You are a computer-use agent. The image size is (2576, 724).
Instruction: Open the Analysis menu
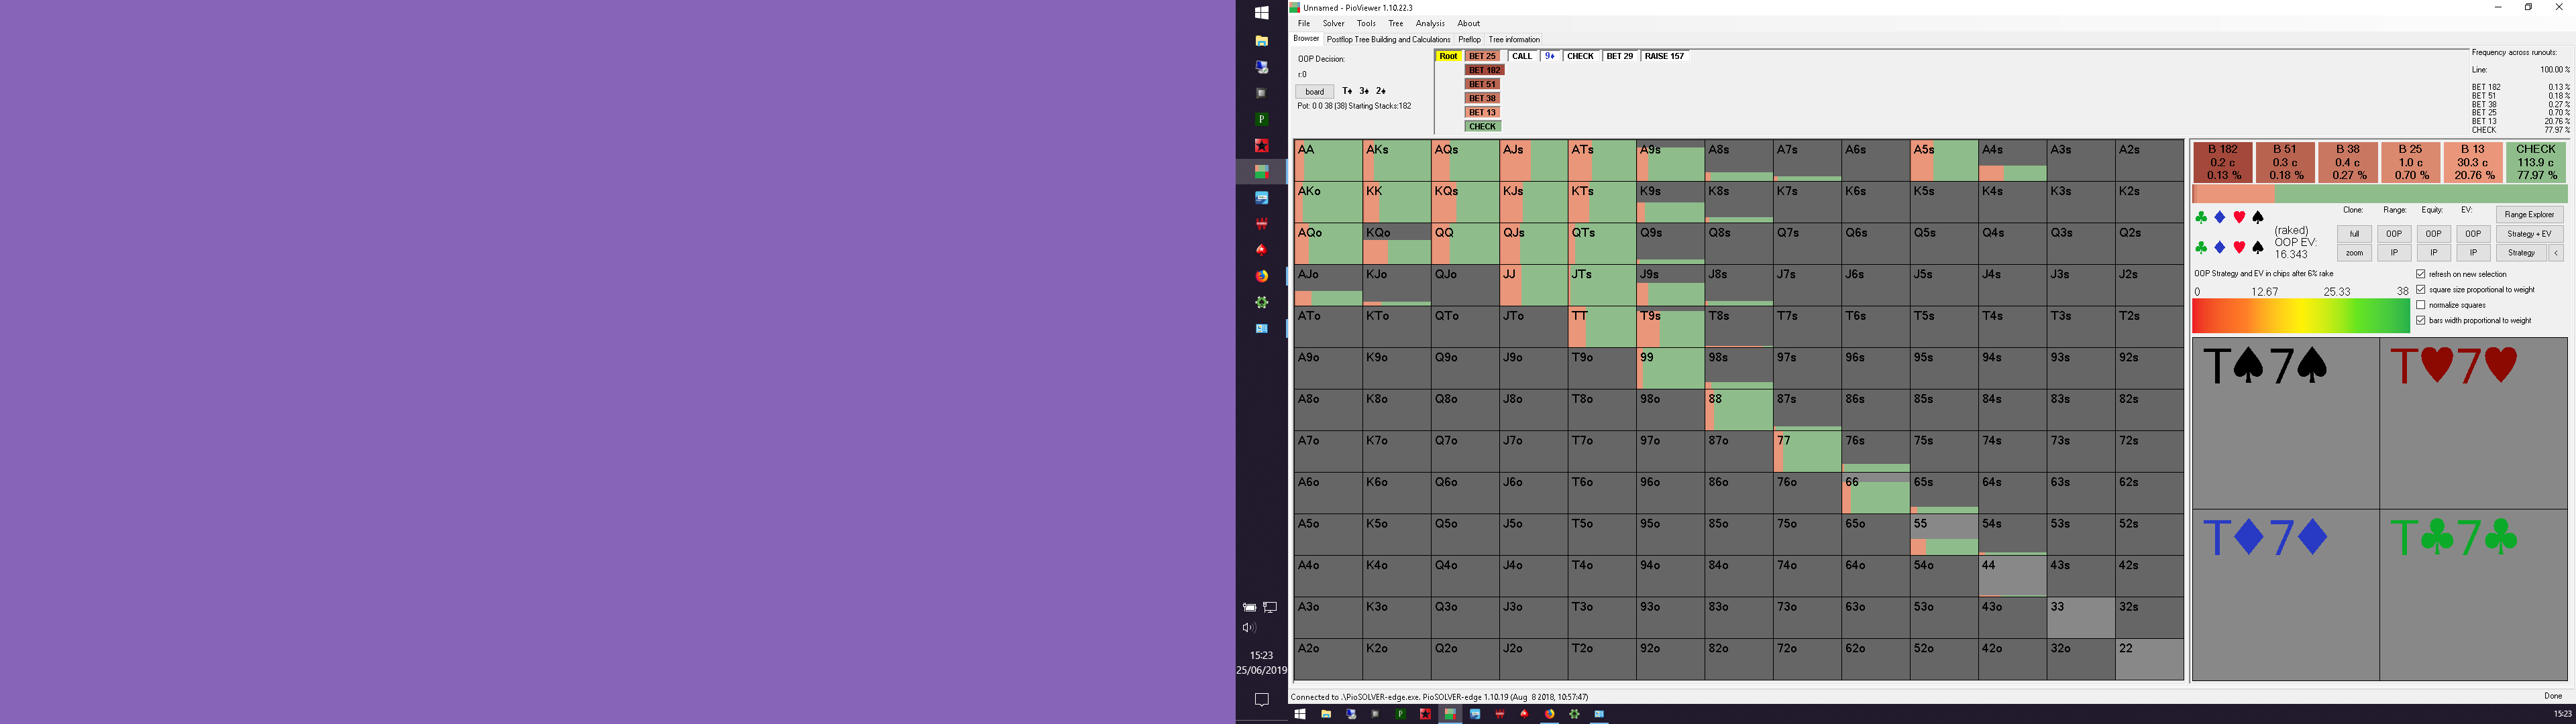pyautogui.click(x=1430, y=23)
